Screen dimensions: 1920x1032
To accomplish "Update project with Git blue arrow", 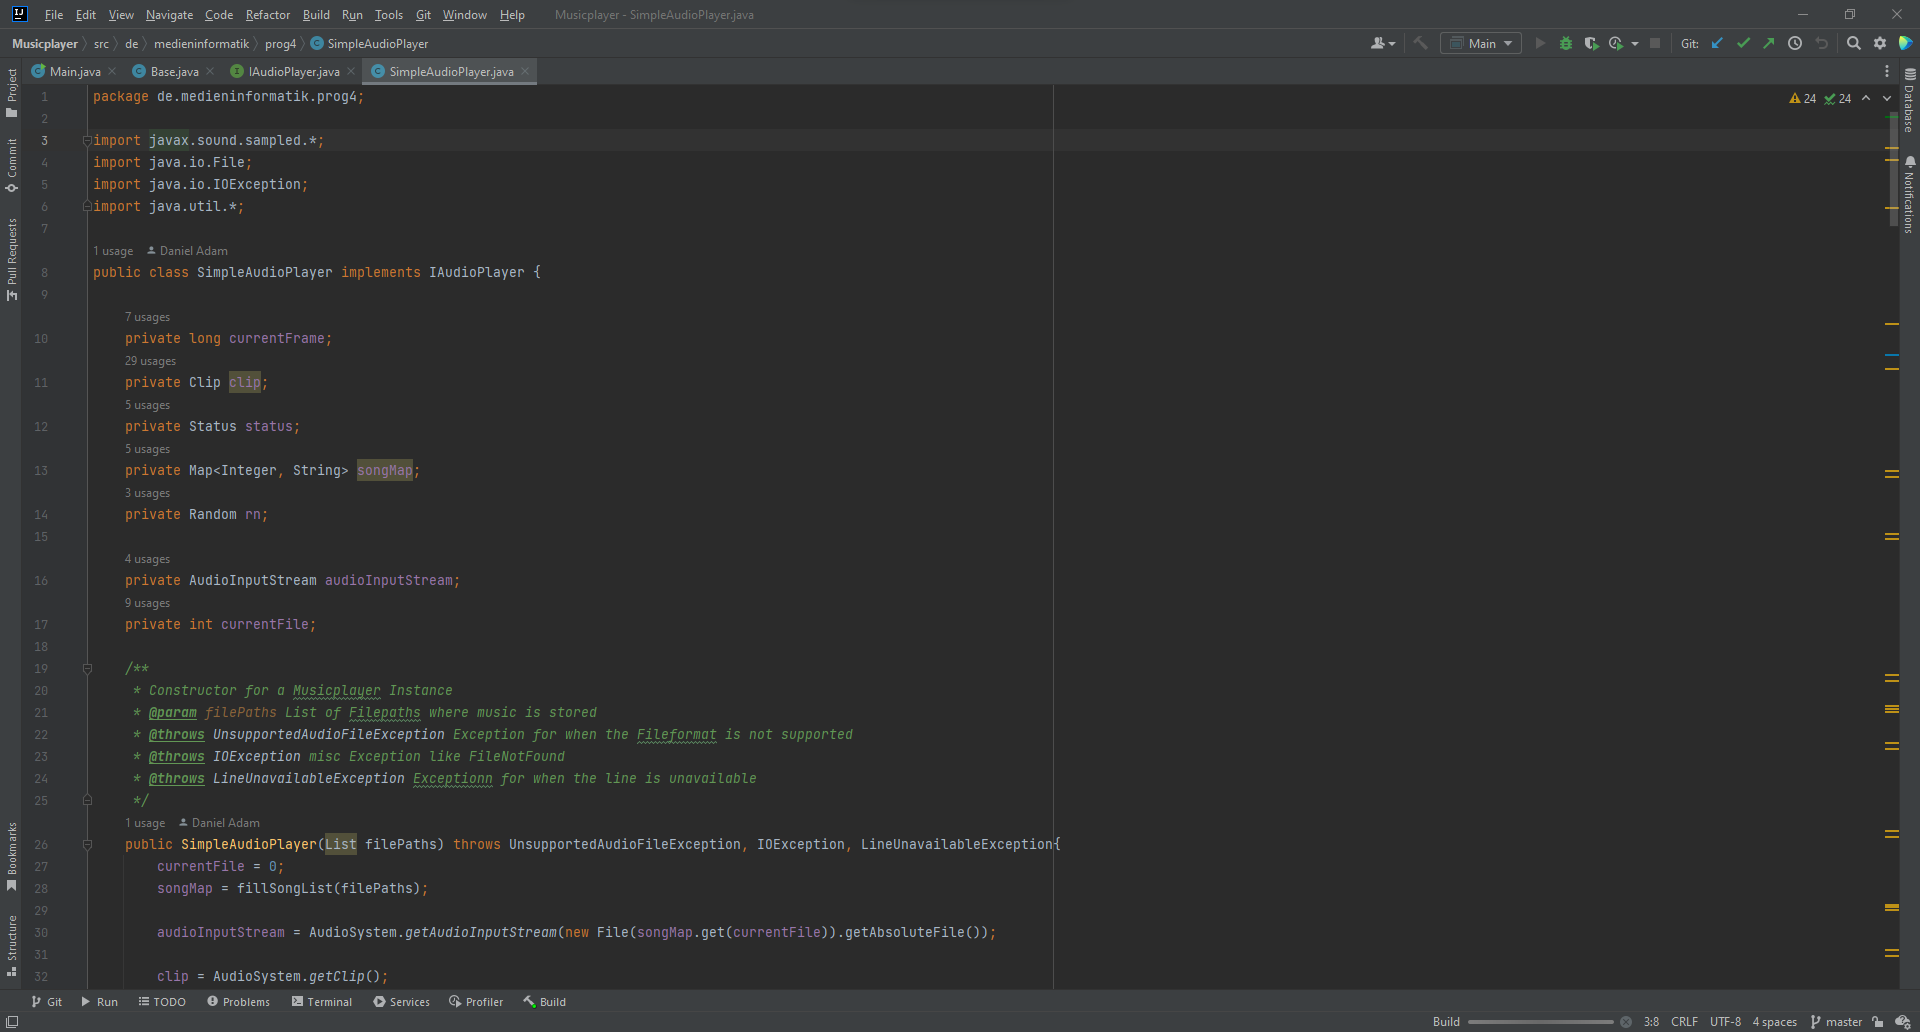I will 1717,43.
